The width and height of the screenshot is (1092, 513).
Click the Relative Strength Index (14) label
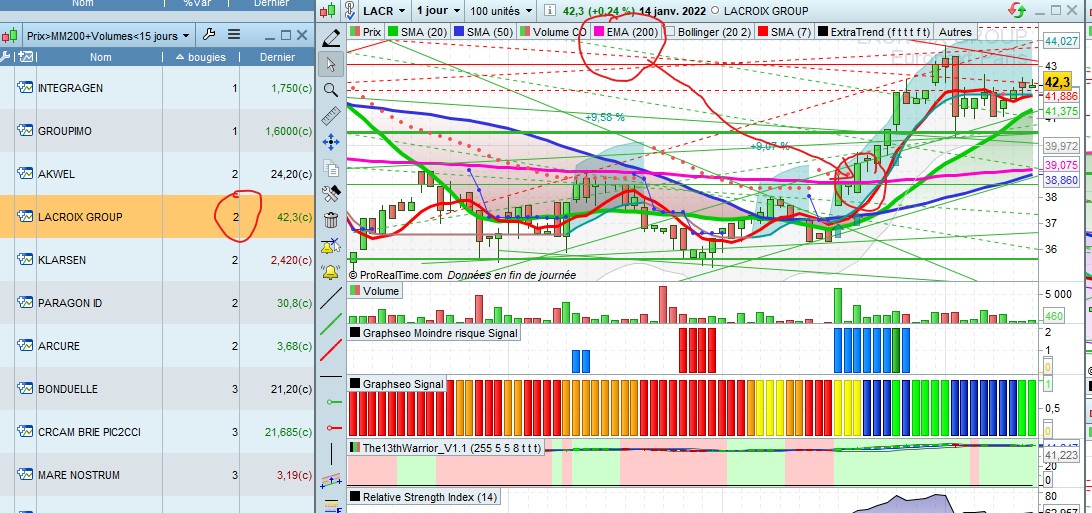pos(424,497)
